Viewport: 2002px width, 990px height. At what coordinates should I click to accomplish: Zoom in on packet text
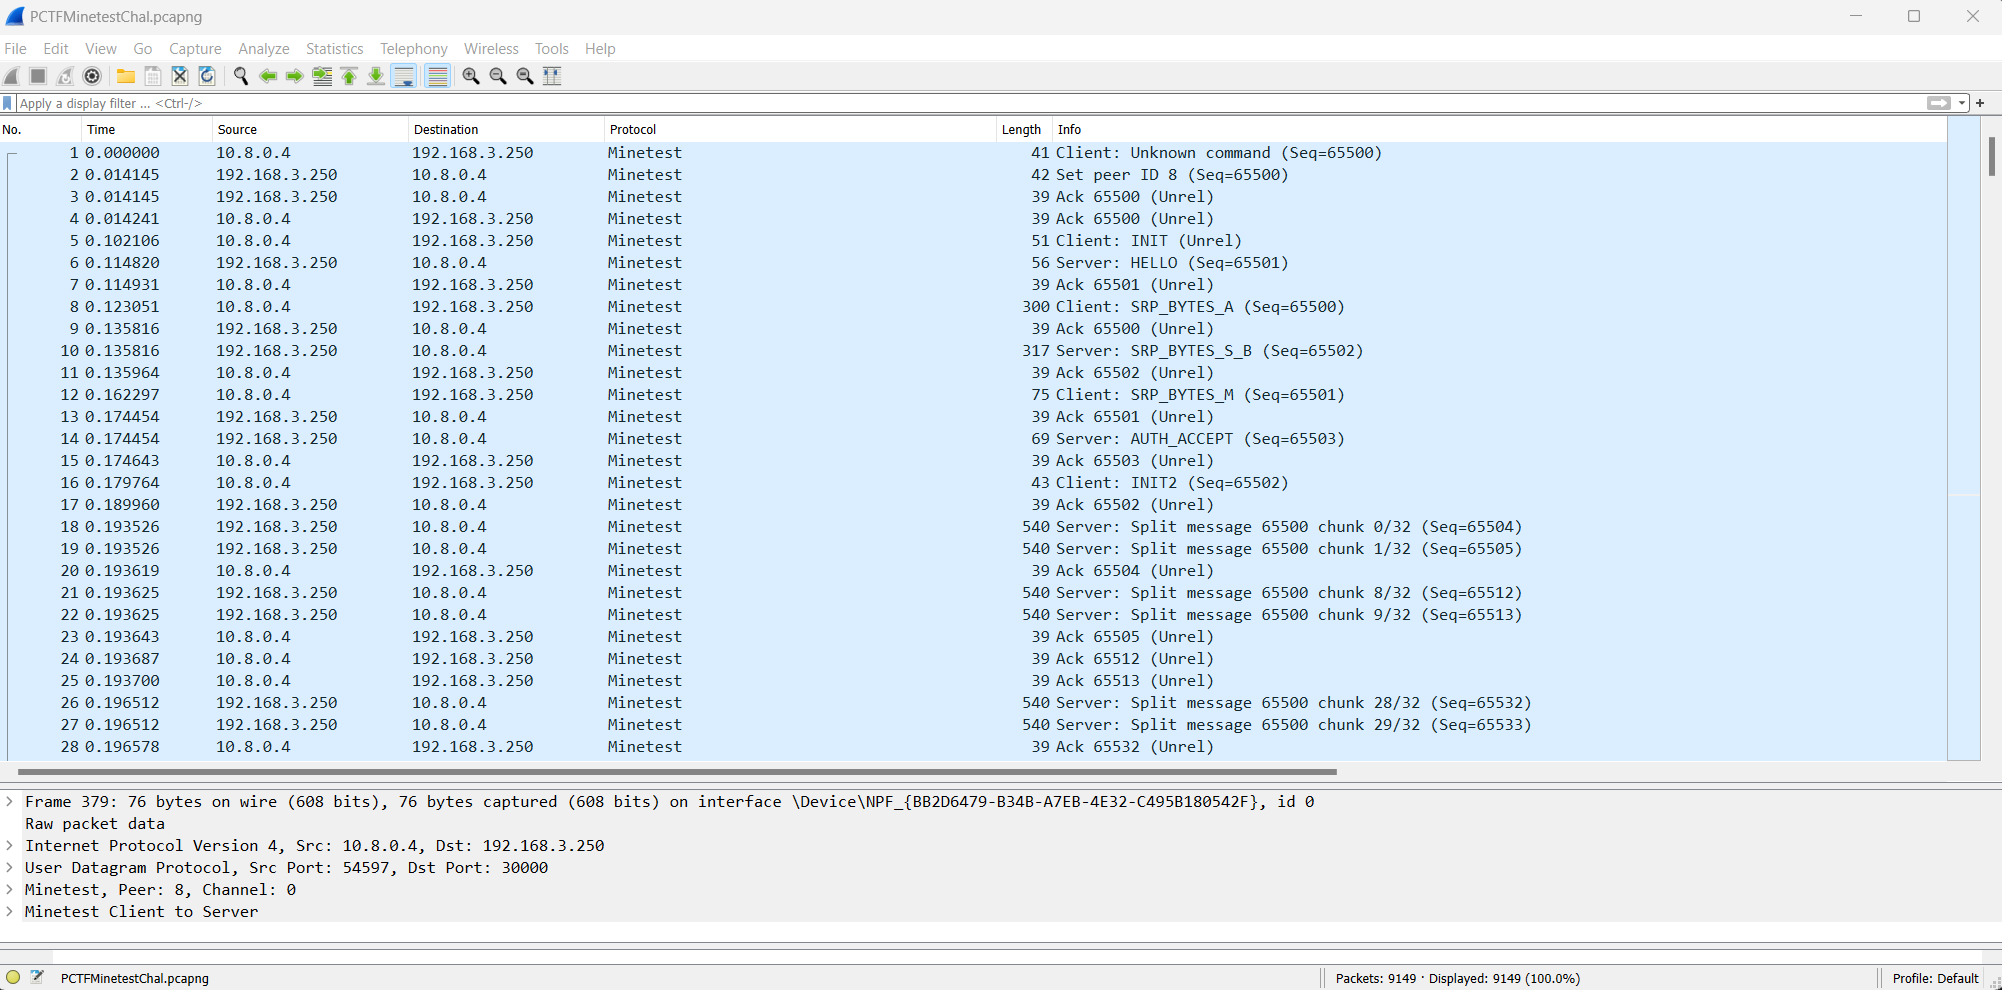tap(471, 76)
